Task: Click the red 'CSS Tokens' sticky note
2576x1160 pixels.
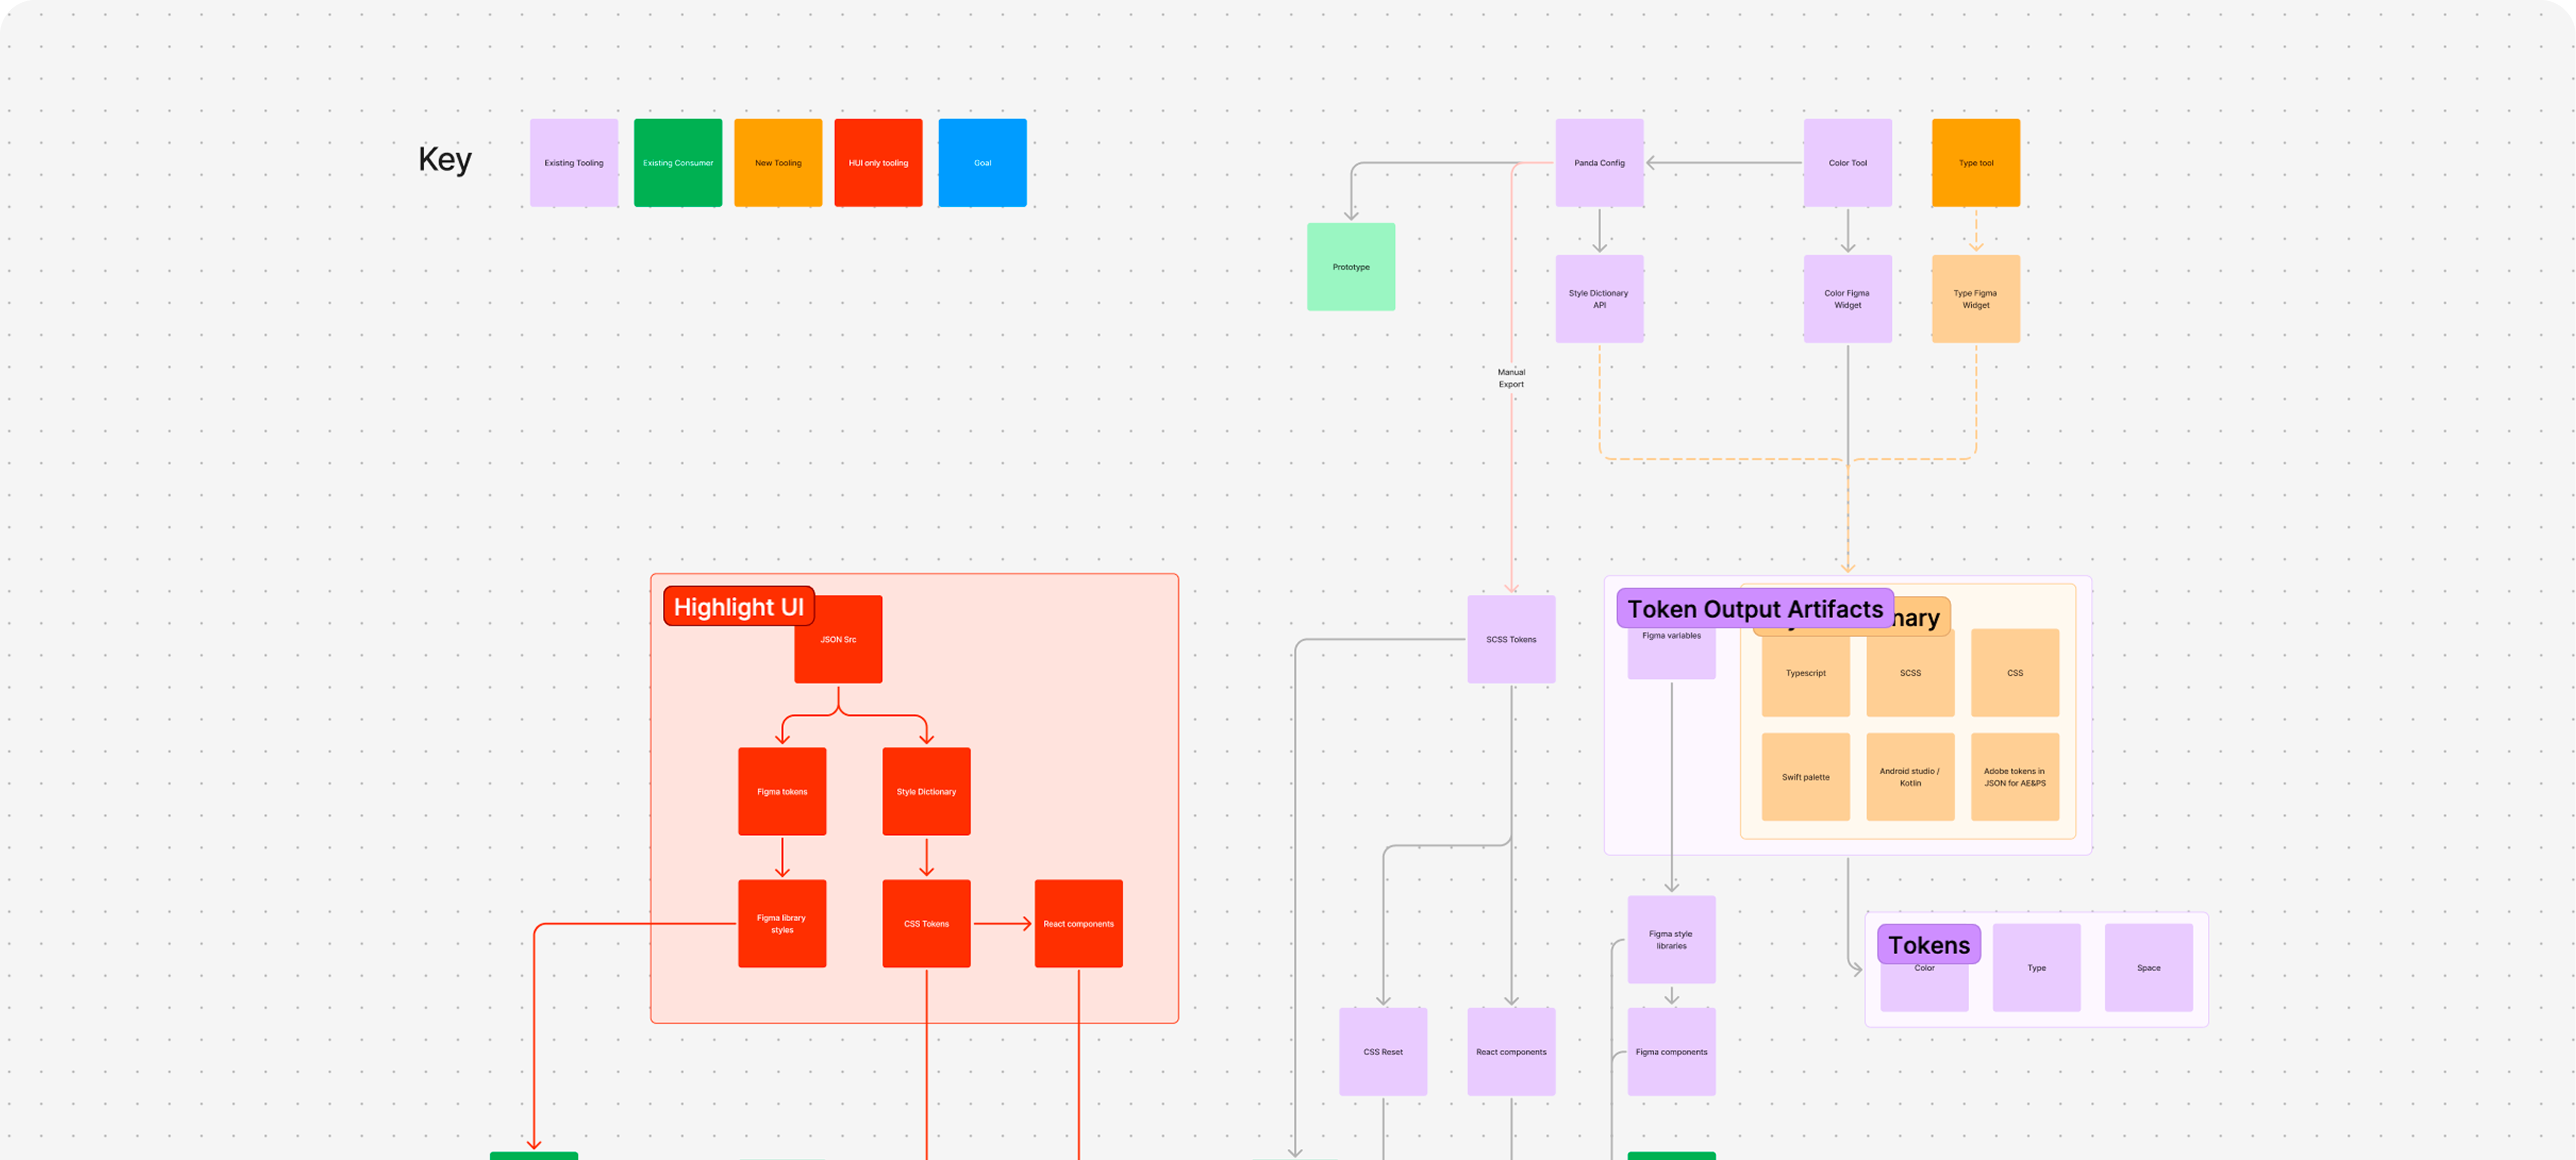Action: [x=926, y=923]
